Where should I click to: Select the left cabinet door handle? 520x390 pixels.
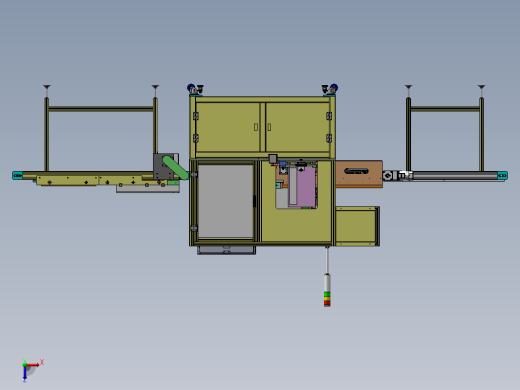point(256,127)
